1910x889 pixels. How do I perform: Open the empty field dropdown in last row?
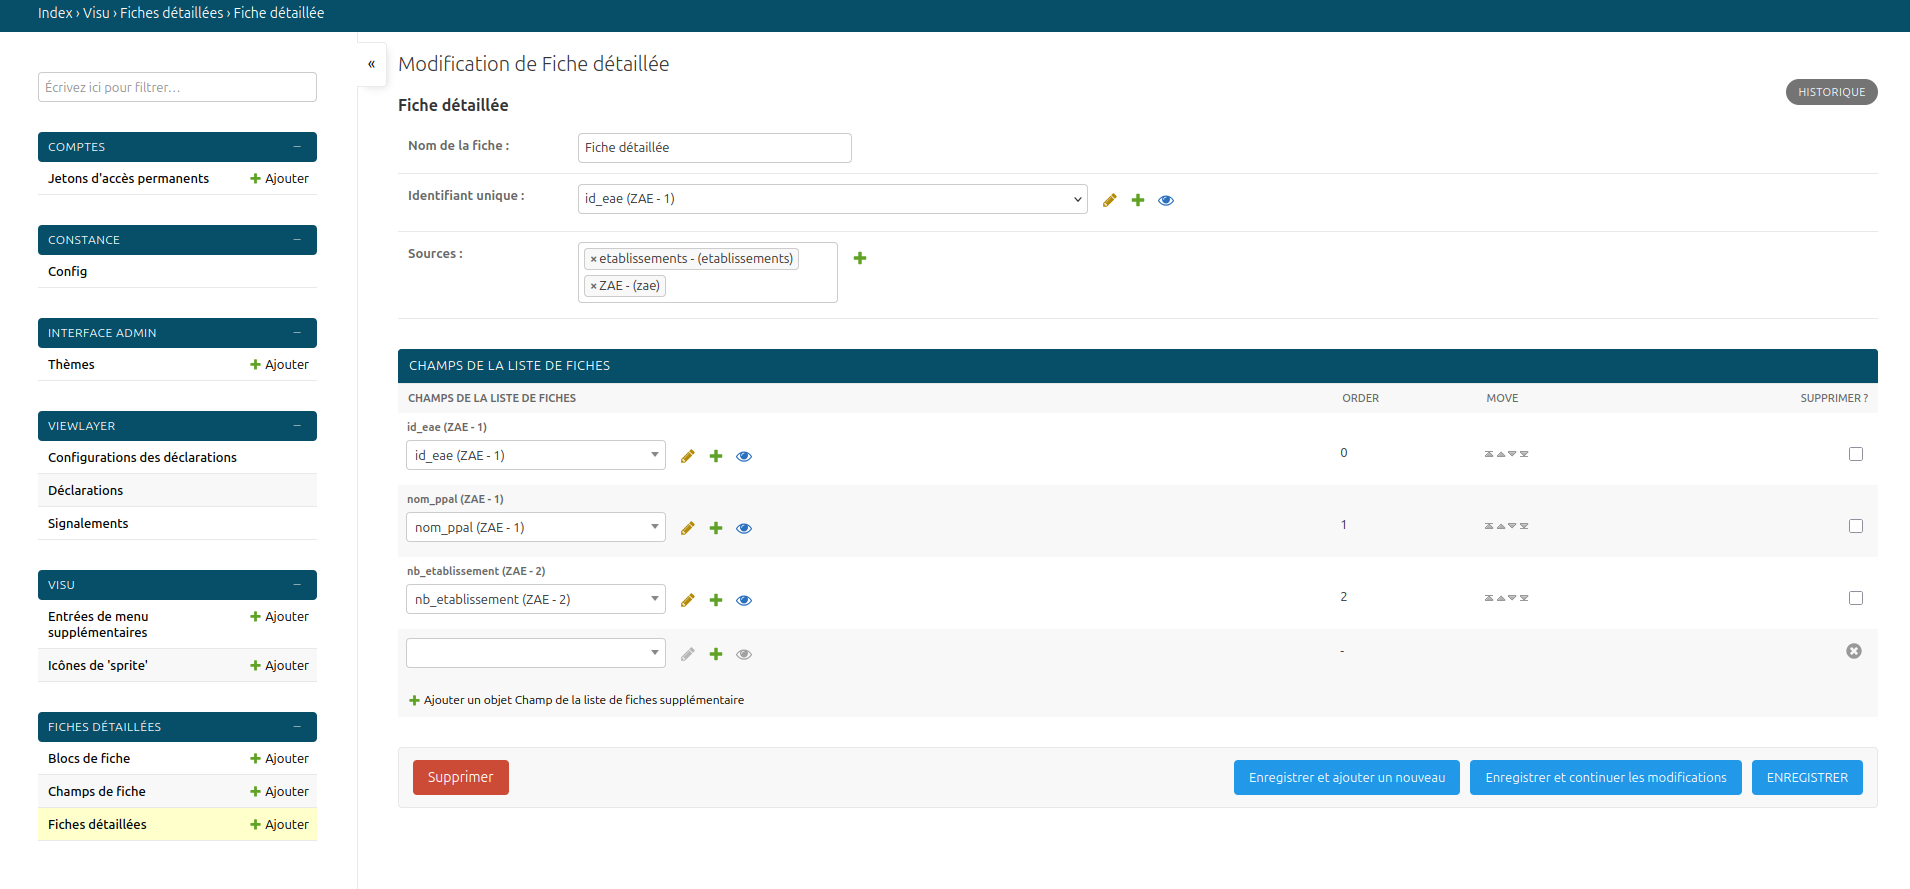pyautogui.click(x=536, y=653)
